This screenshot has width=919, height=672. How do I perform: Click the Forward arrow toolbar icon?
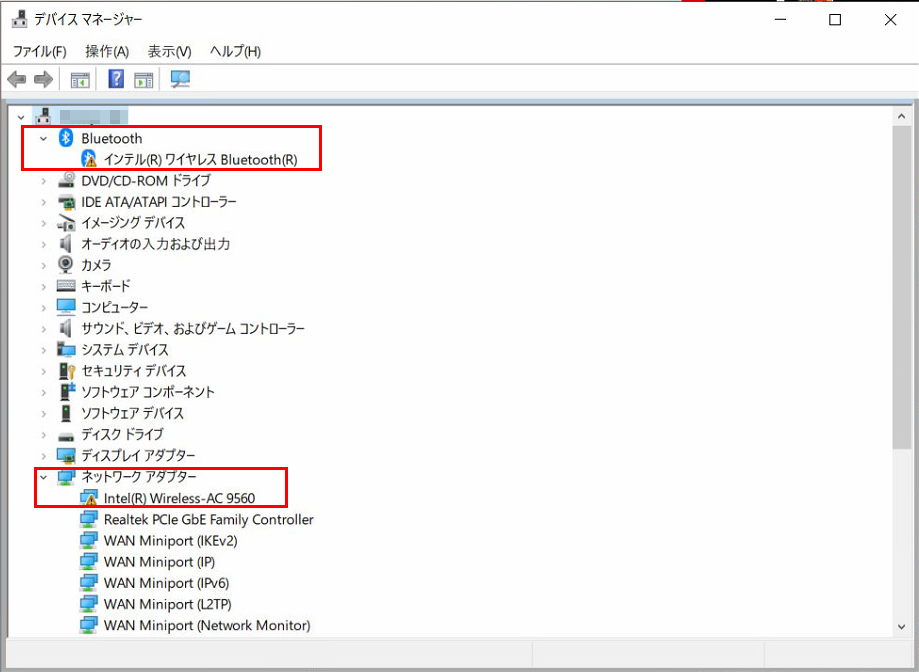(x=43, y=79)
